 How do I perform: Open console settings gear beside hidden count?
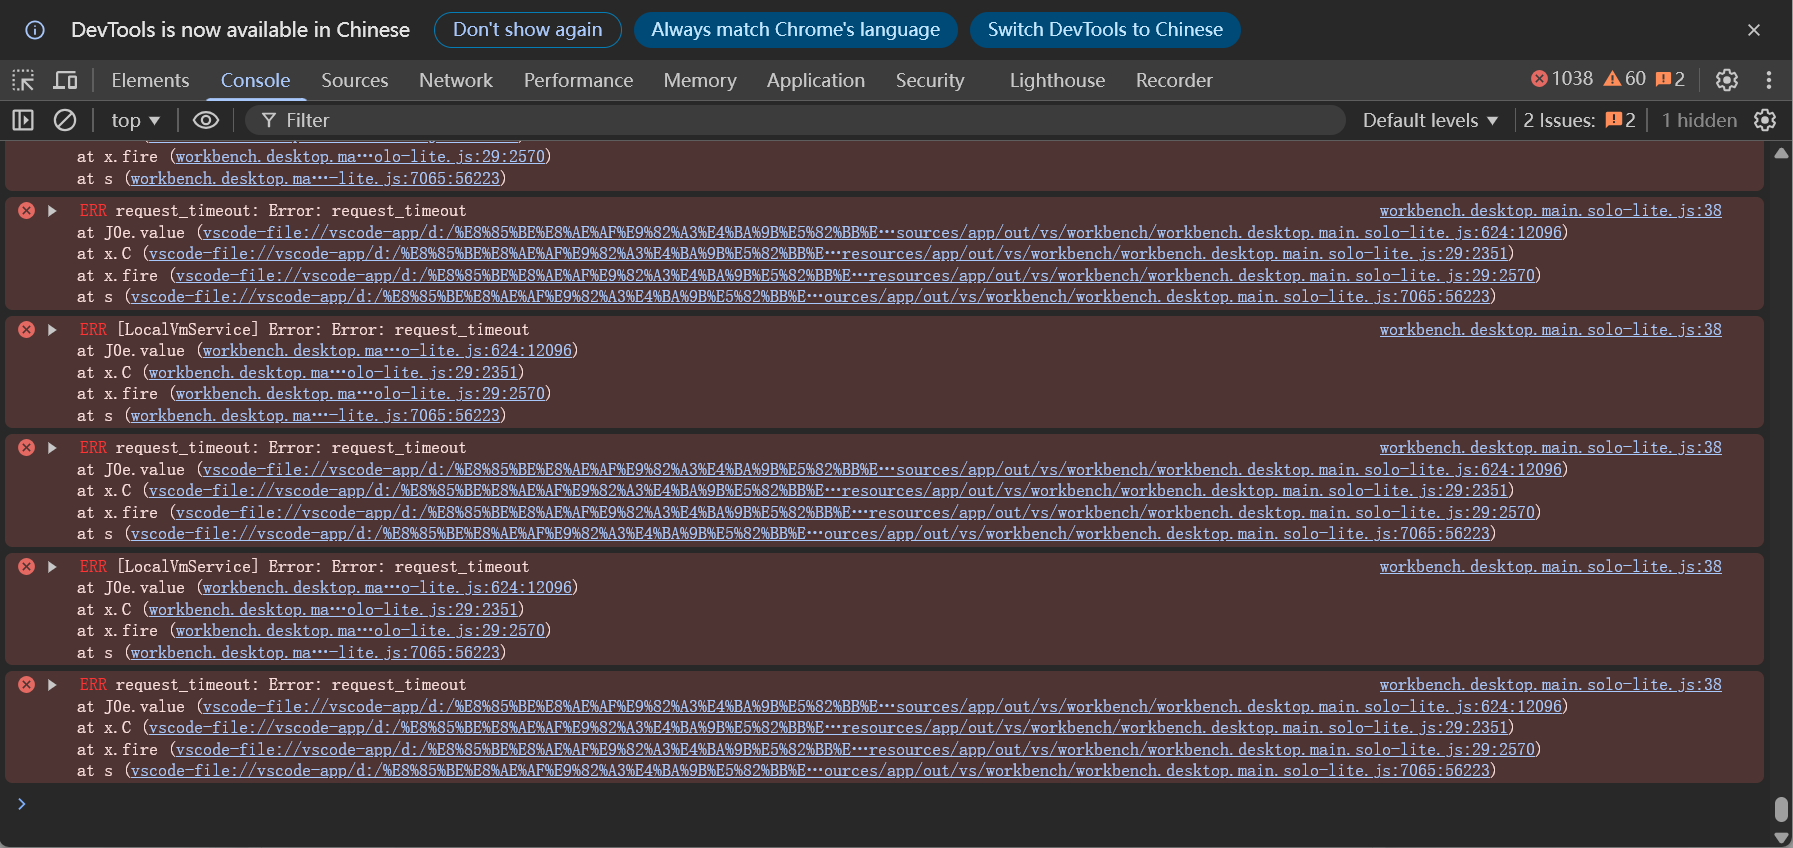1765,120
